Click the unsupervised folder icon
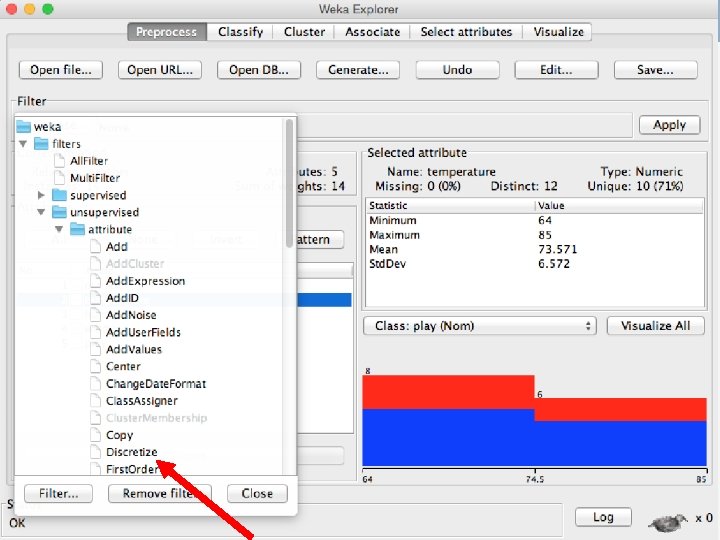The height and width of the screenshot is (540, 720). pyautogui.click(x=59, y=212)
